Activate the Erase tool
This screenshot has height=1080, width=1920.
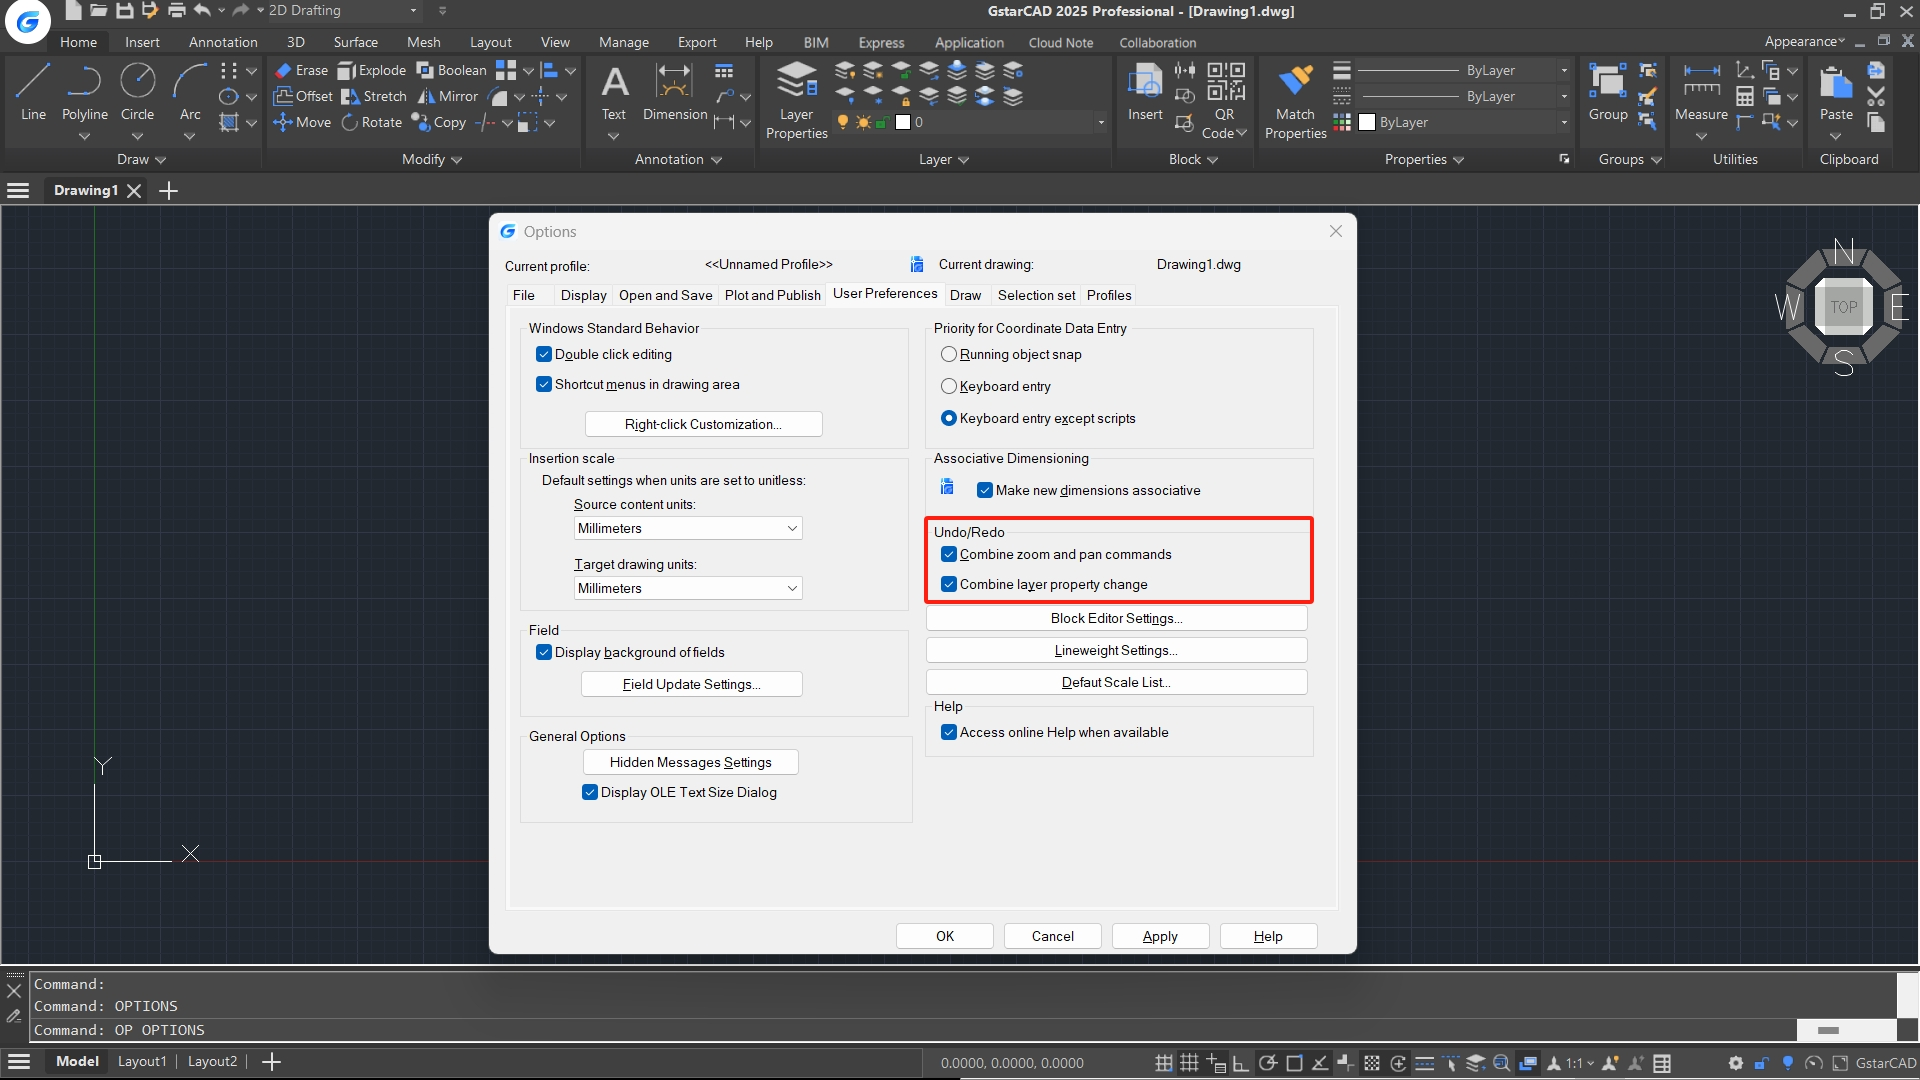click(x=300, y=70)
